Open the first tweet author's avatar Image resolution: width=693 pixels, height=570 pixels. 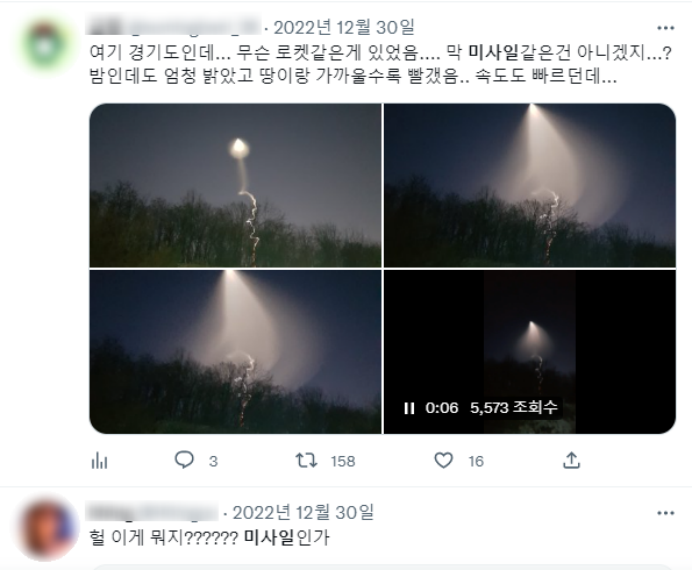[x=46, y=45]
